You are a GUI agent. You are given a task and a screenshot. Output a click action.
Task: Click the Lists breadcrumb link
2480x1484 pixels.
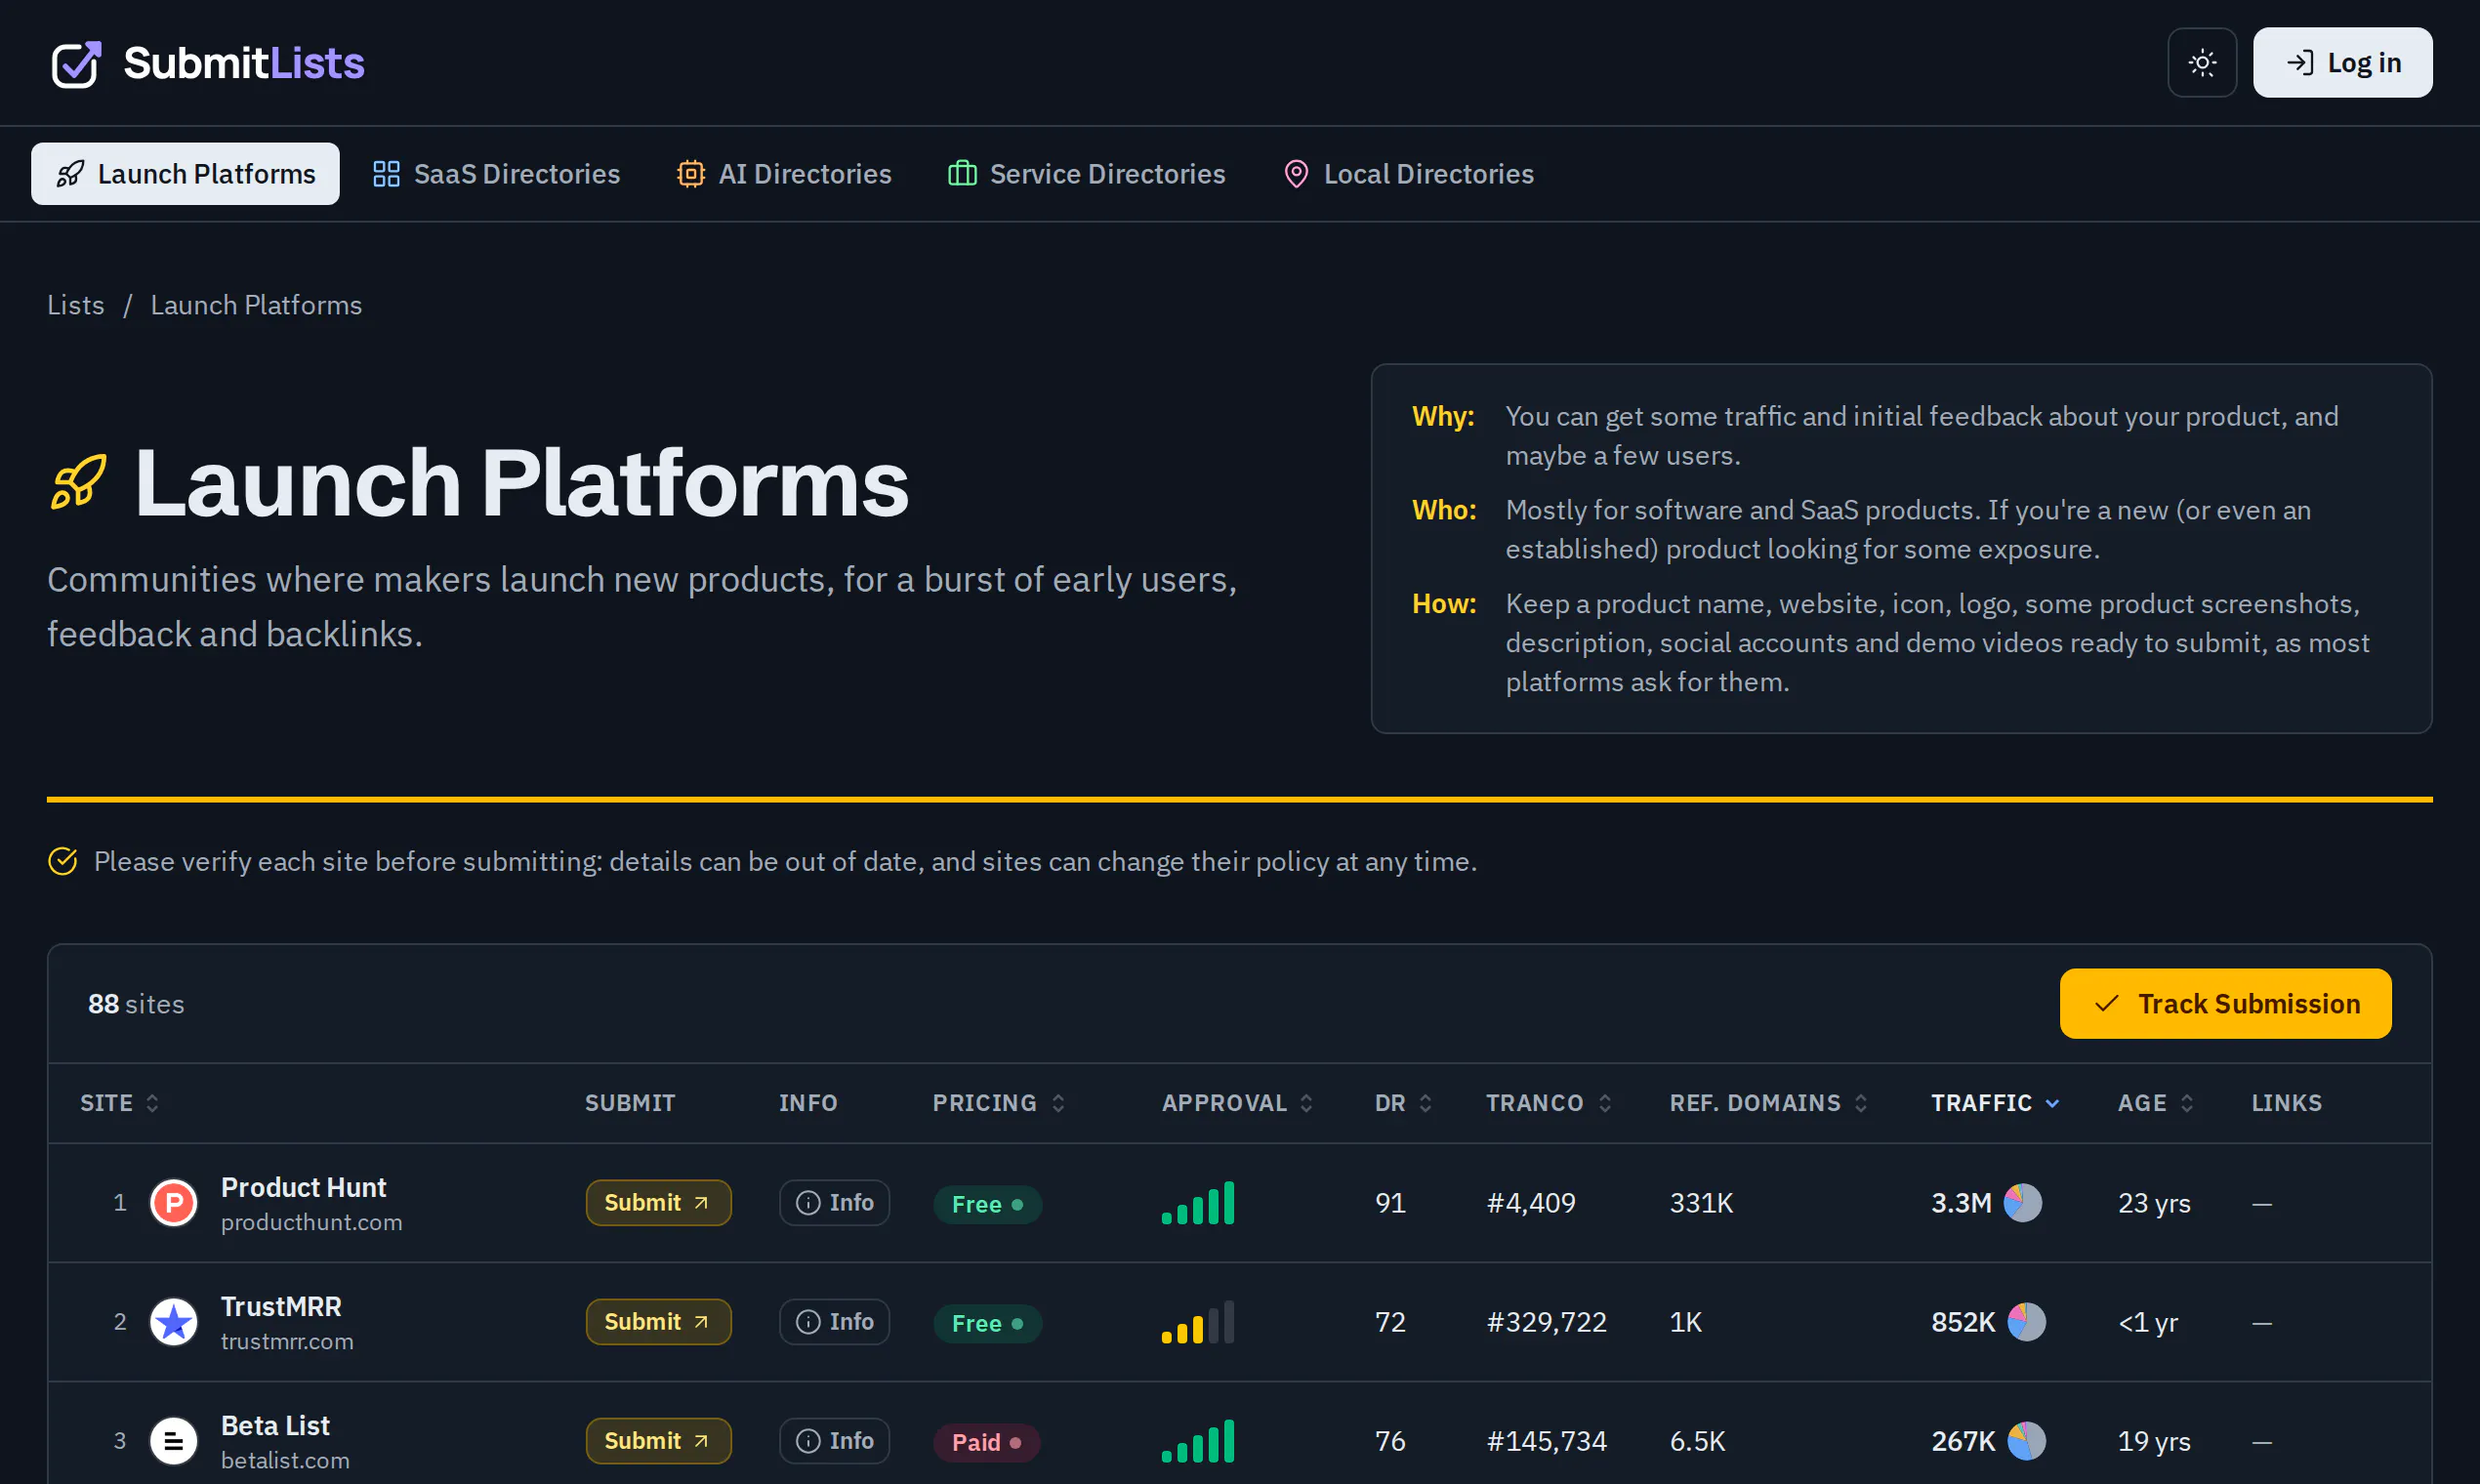pyautogui.click(x=76, y=305)
